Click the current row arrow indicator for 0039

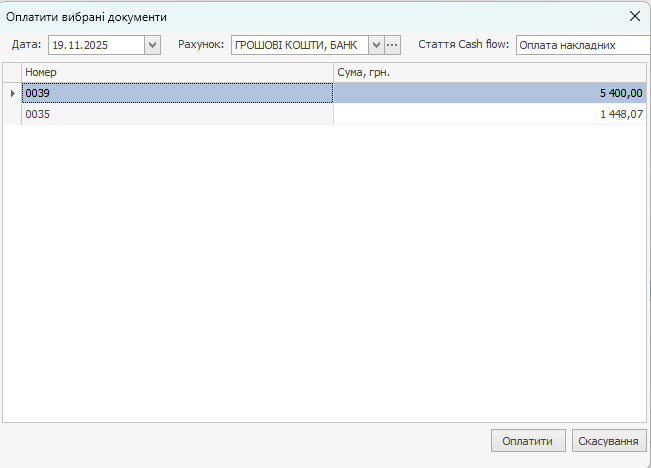(12, 93)
